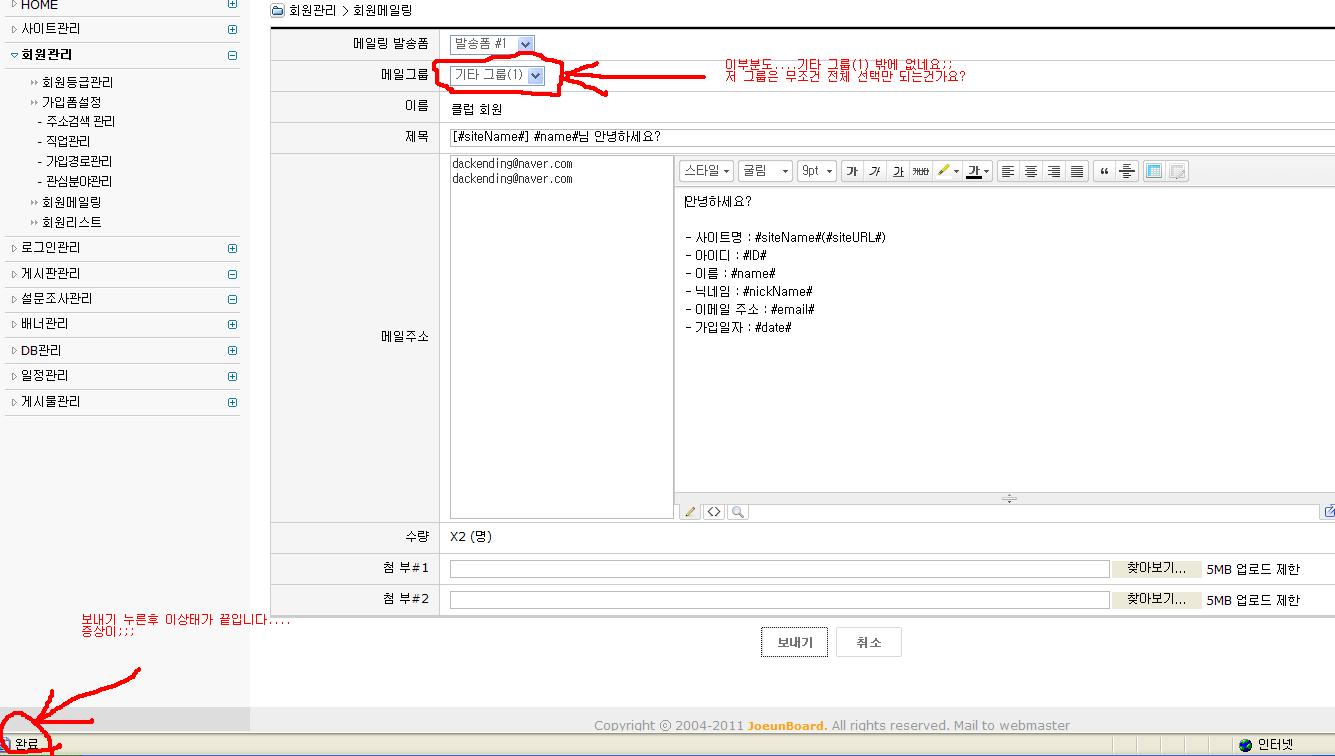Center align text in the editor

(1031, 171)
